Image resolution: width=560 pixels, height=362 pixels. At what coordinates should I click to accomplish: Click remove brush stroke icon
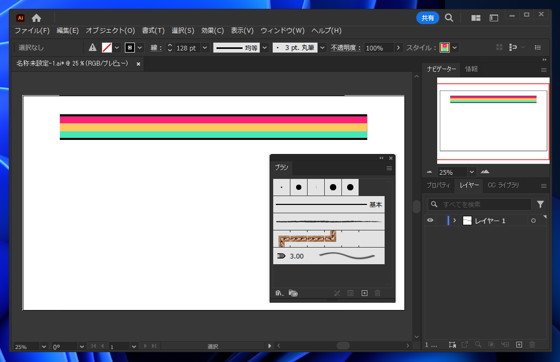point(337,293)
